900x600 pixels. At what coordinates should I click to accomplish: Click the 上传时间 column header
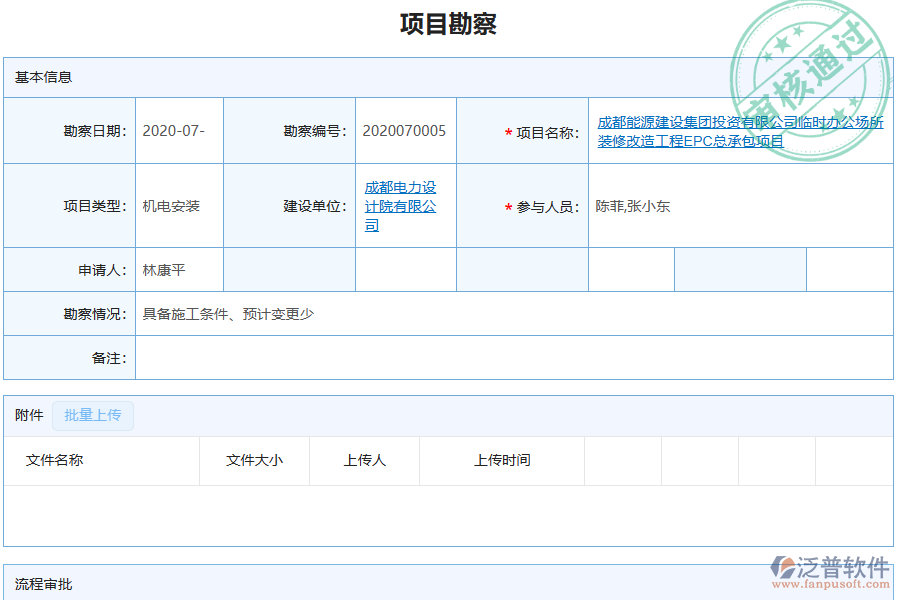[500, 460]
